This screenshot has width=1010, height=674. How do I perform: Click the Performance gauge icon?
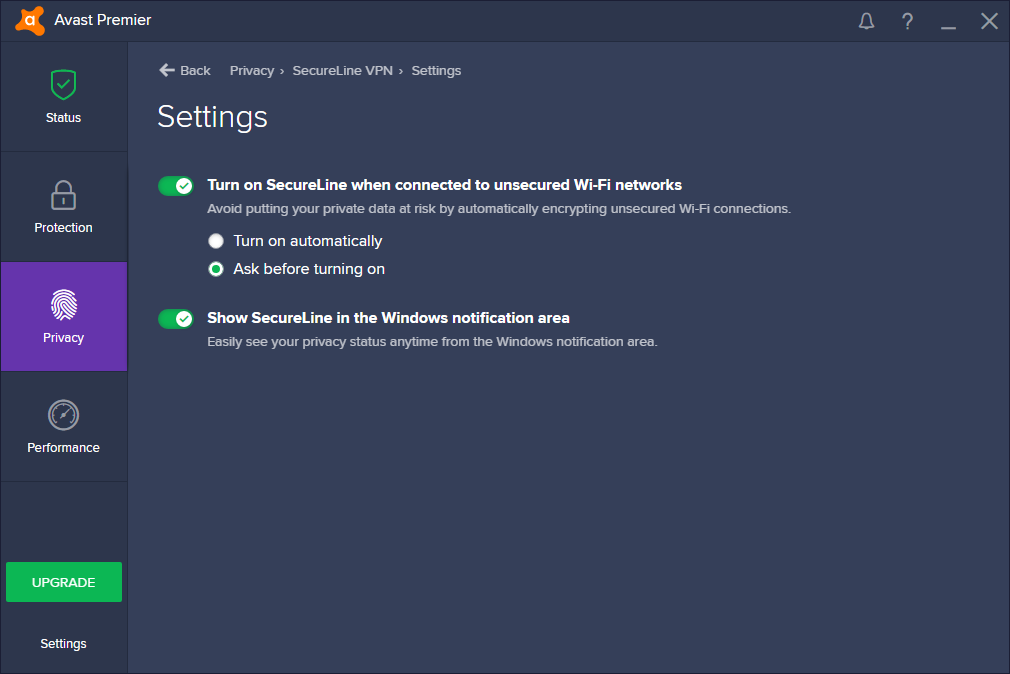63,415
